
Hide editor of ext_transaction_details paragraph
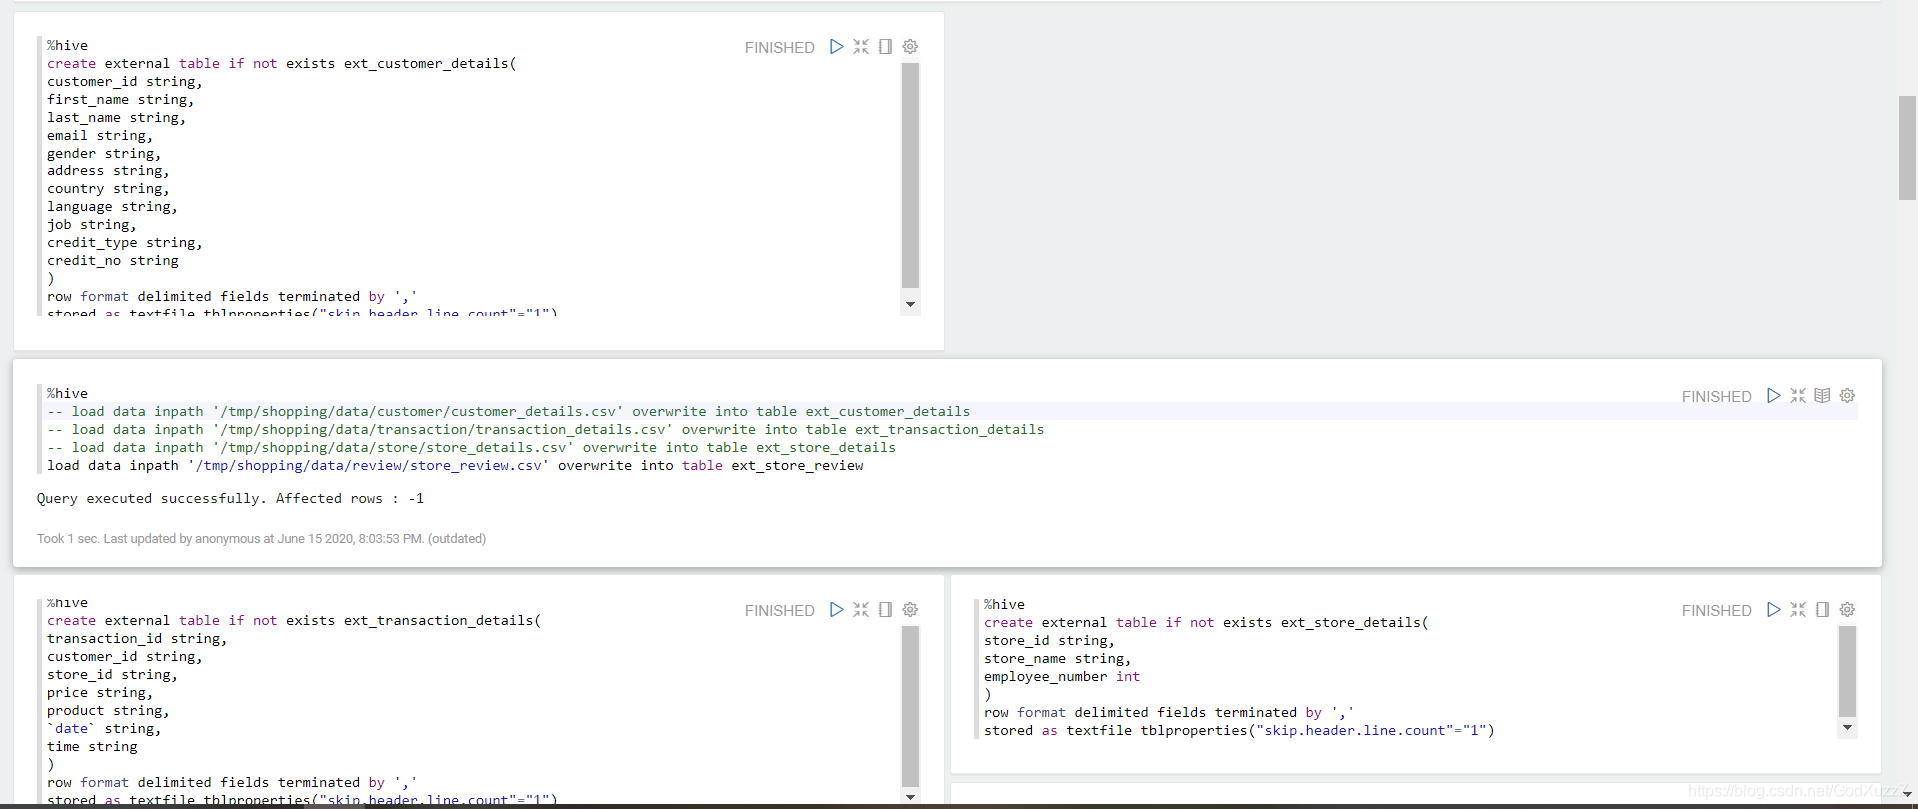(861, 610)
